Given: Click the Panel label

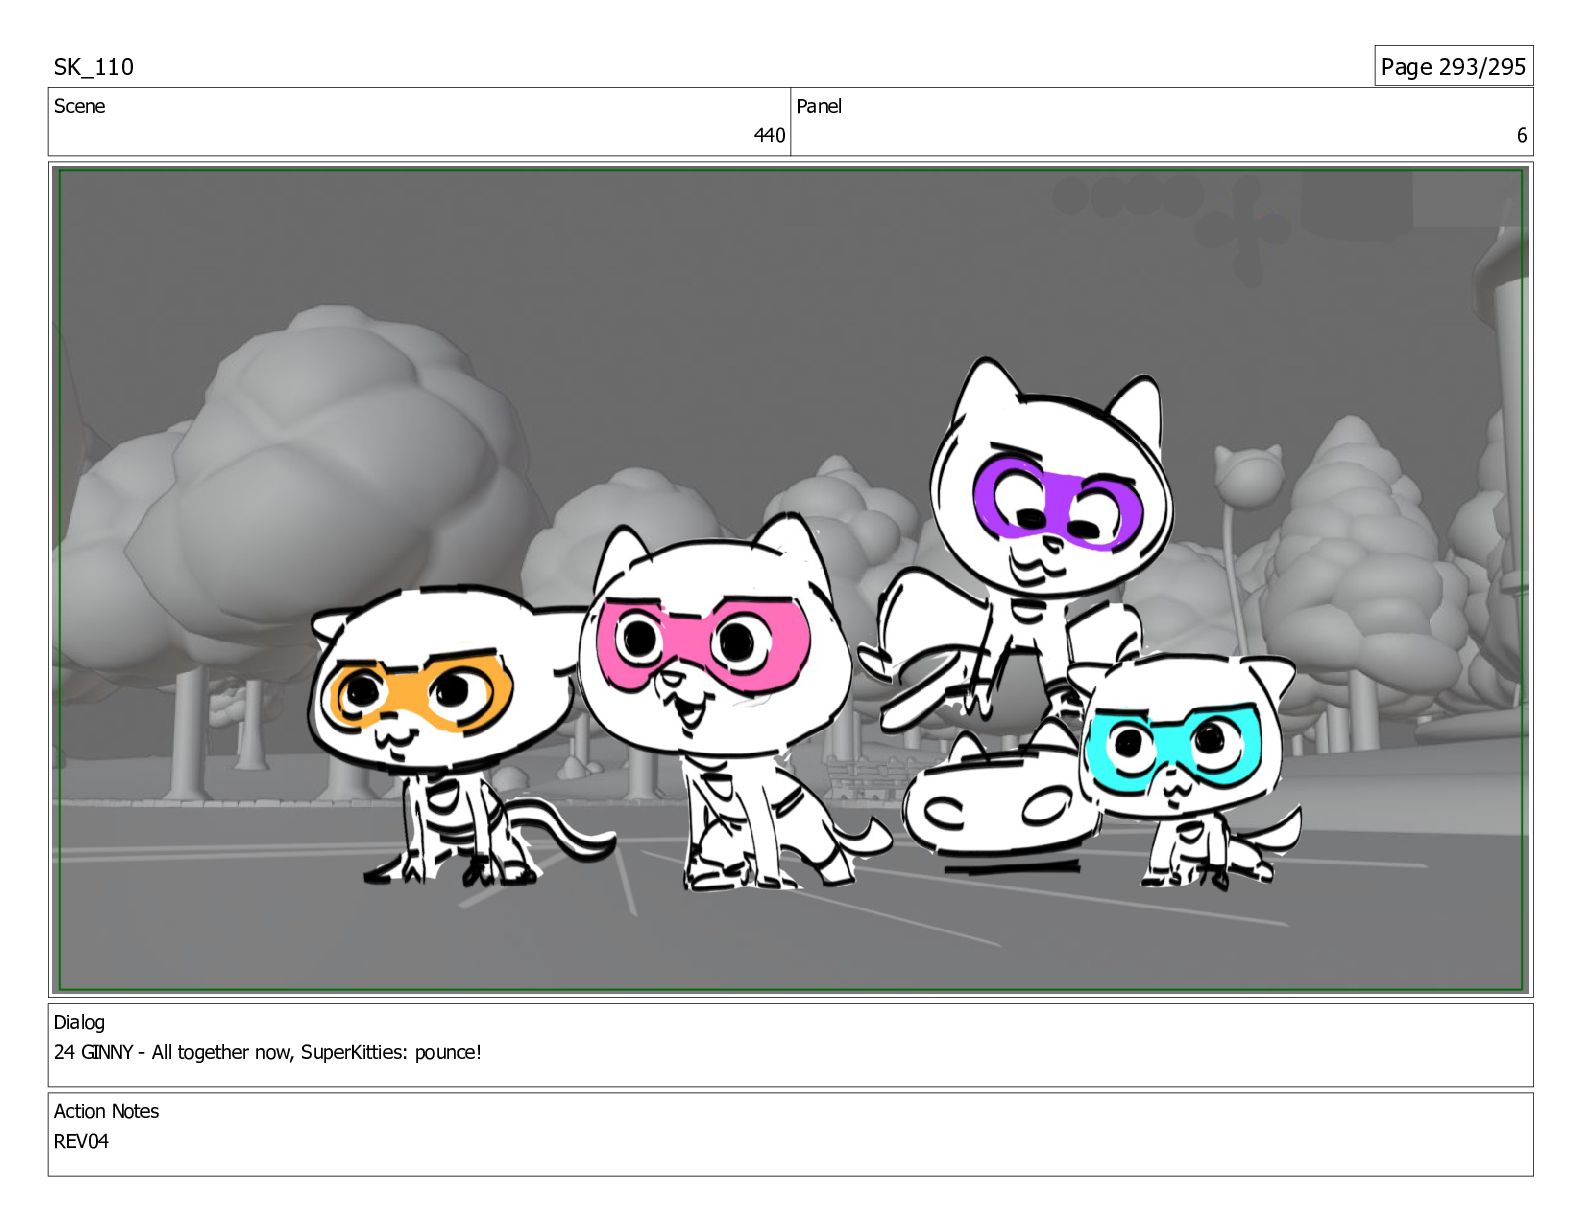Looking at the screenshot, I should coord(818,106).
